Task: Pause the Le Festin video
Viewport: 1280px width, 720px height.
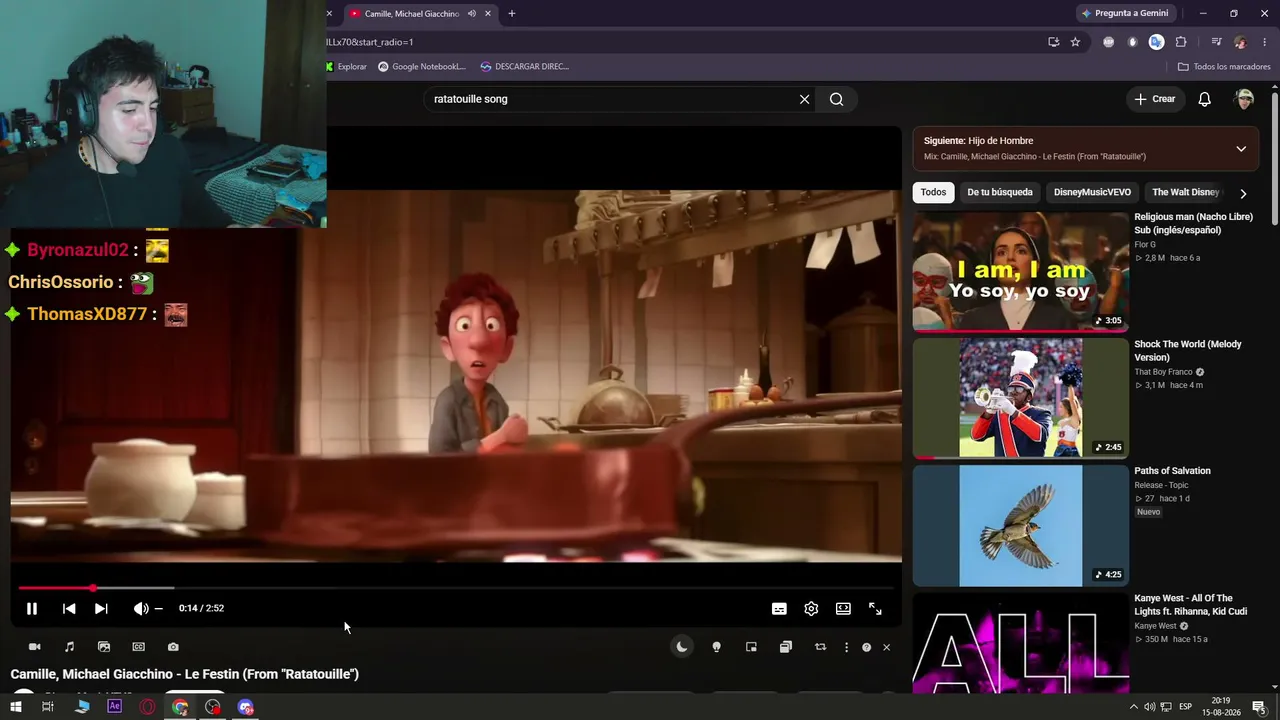Action: [x=31, y=608]
